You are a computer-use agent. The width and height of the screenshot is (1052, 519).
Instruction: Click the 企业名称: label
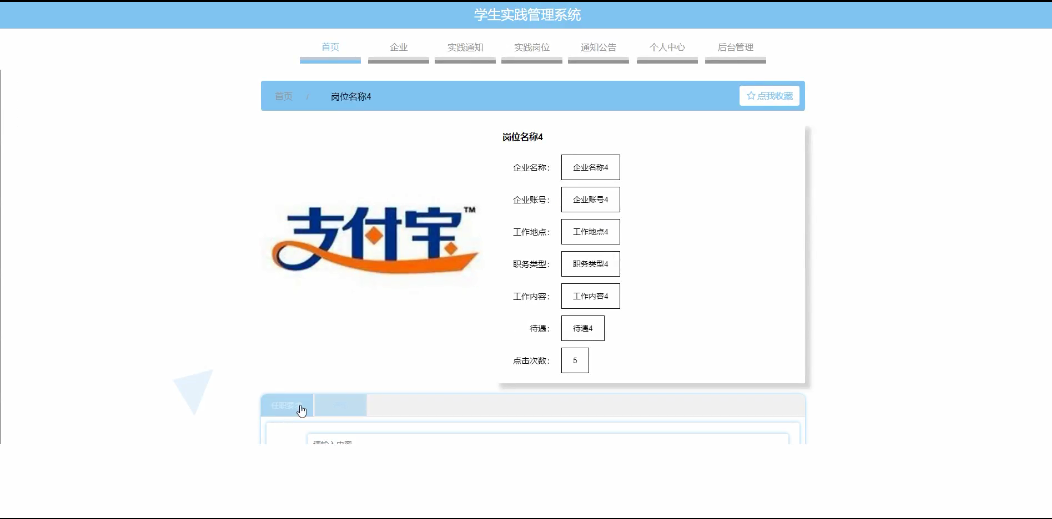(x=531, y=168)
